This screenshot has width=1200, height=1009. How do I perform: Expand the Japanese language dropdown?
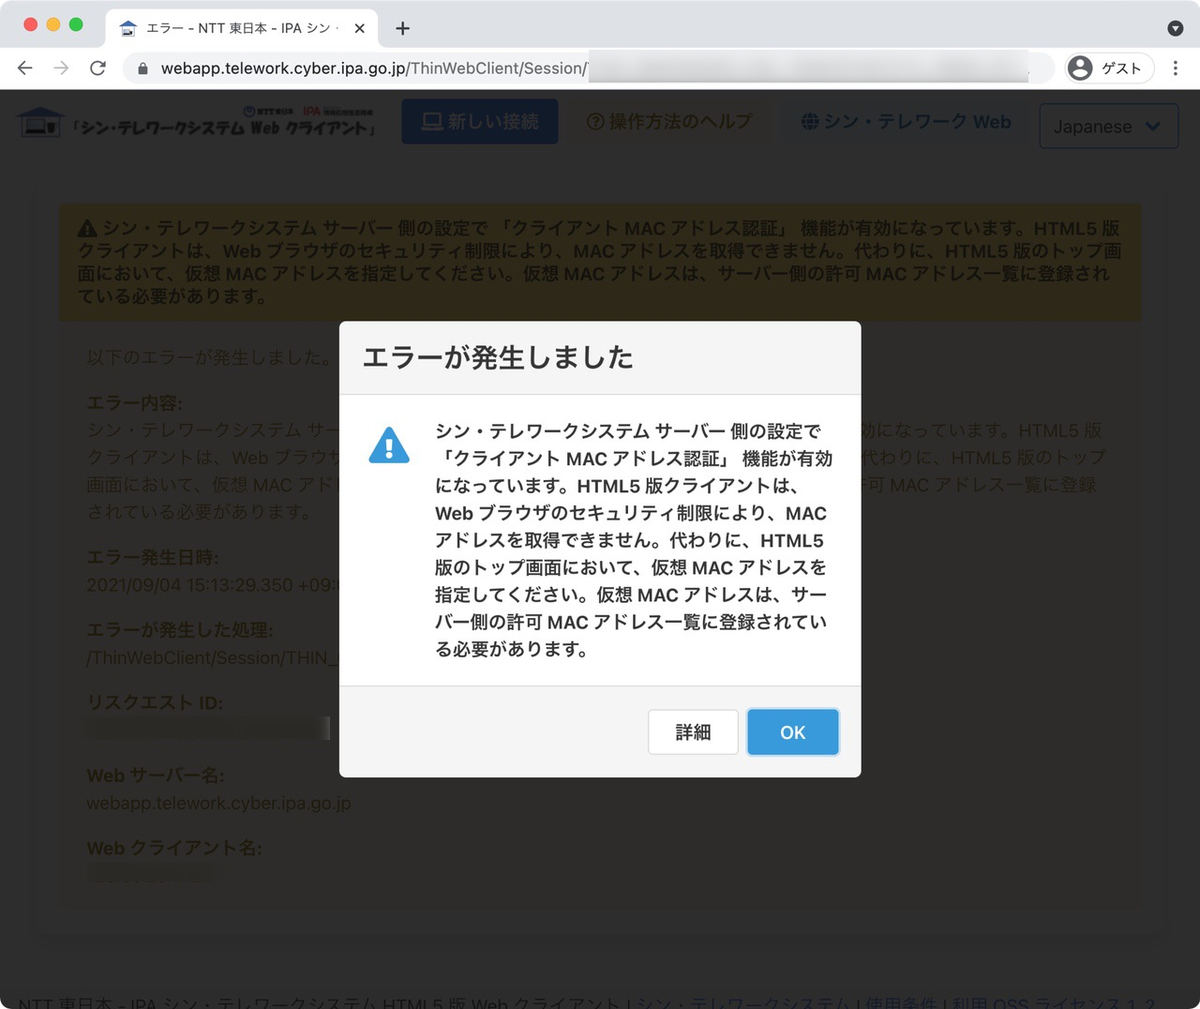(1109, 126)
